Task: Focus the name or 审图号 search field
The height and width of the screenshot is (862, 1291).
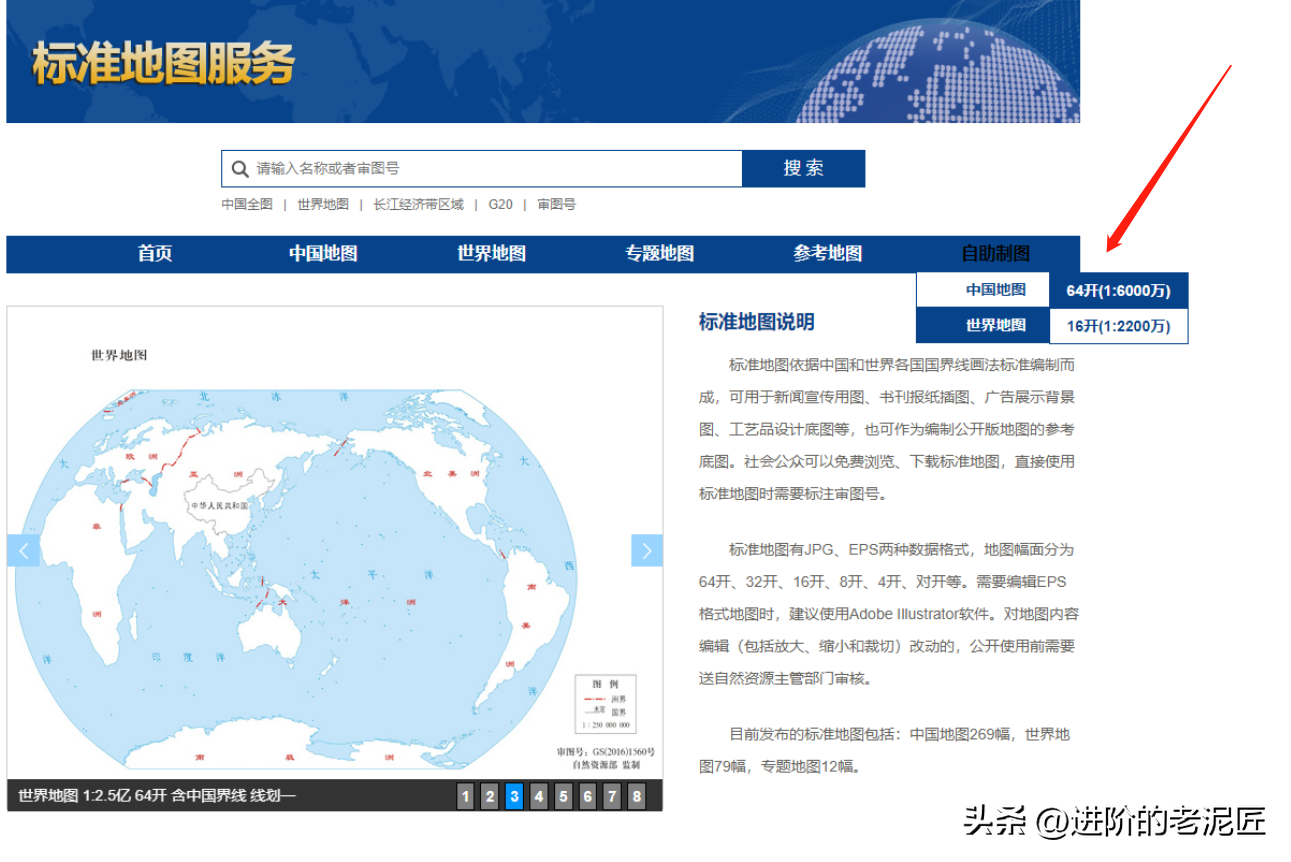Action: (x=490, y=169)
